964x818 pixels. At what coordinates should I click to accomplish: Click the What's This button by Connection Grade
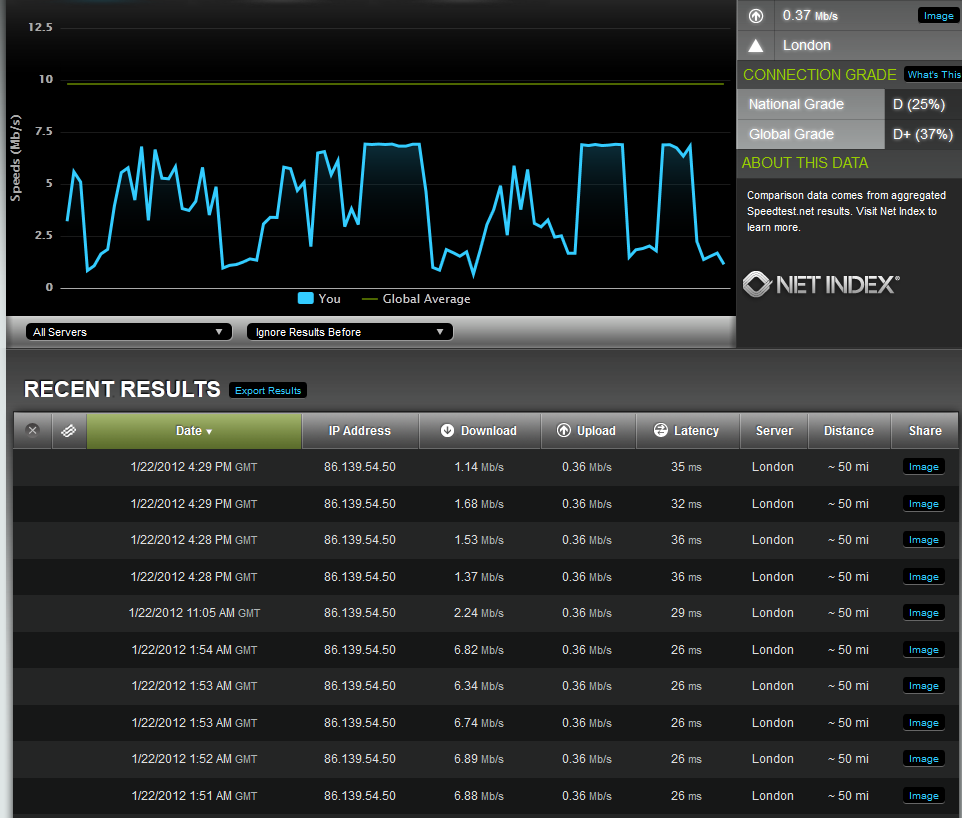pyautogui.click(x=933, y=75)
